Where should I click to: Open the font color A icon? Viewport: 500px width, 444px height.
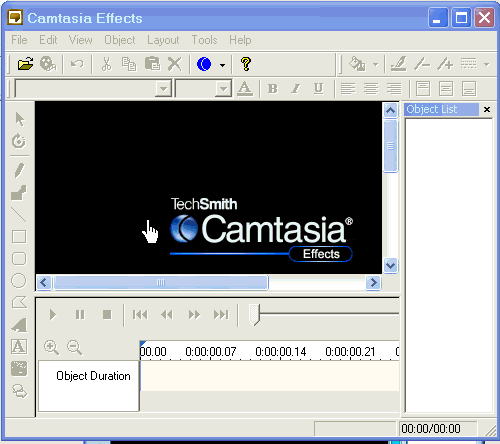(245, 89)
